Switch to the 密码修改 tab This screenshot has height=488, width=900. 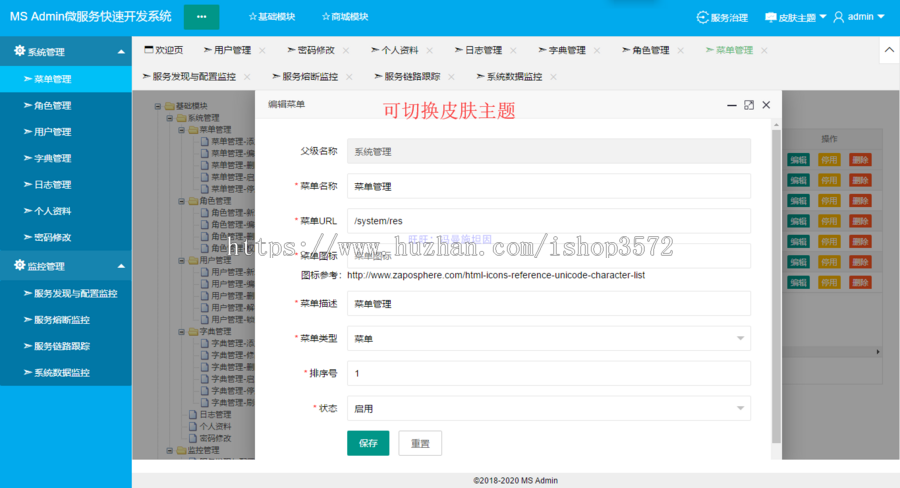[311, 50]
